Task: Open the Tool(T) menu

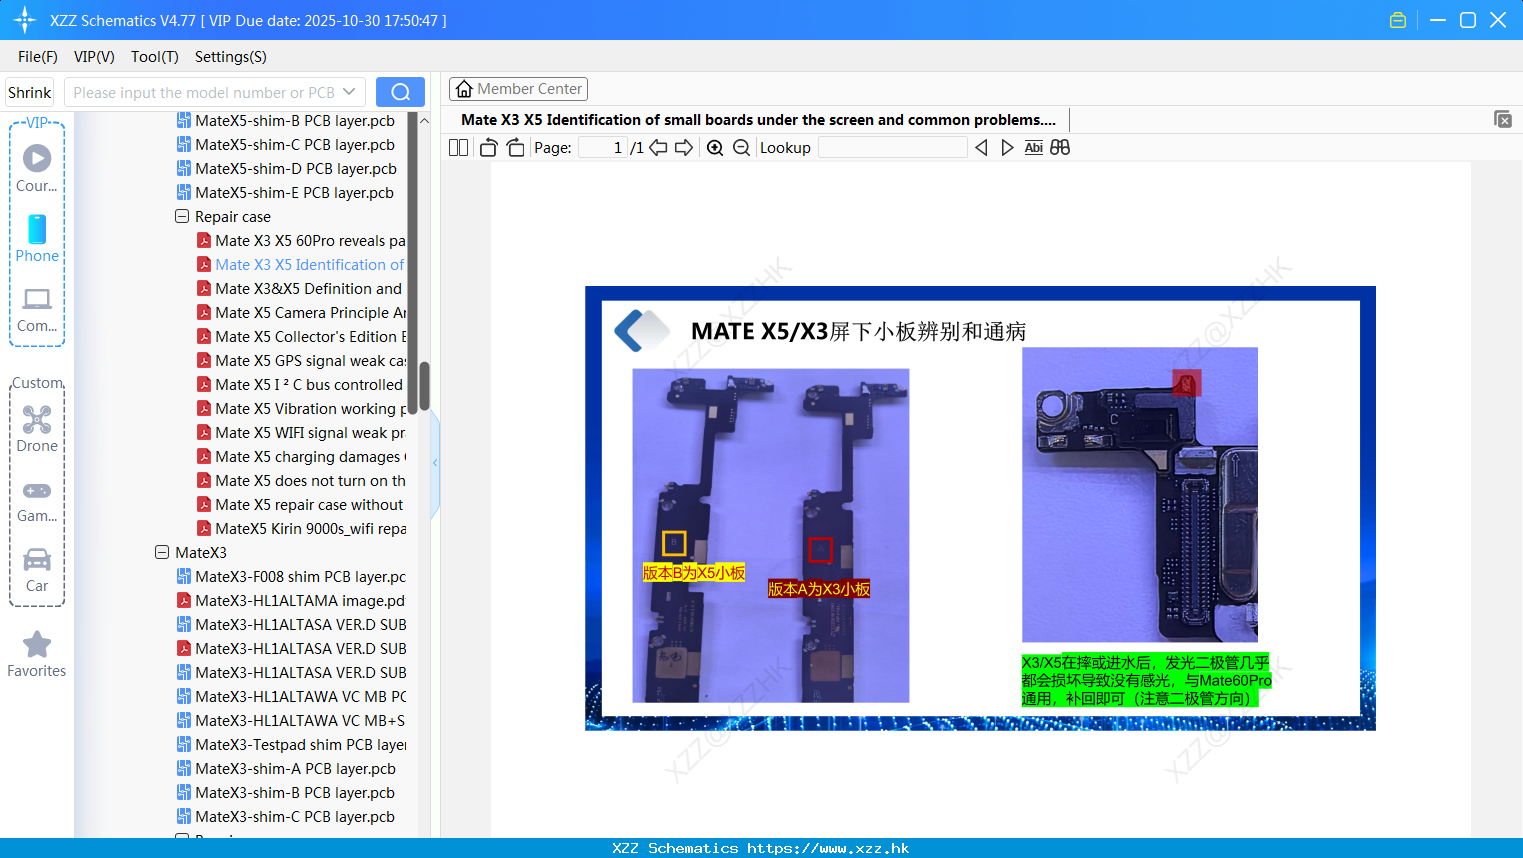Action: 155,57
